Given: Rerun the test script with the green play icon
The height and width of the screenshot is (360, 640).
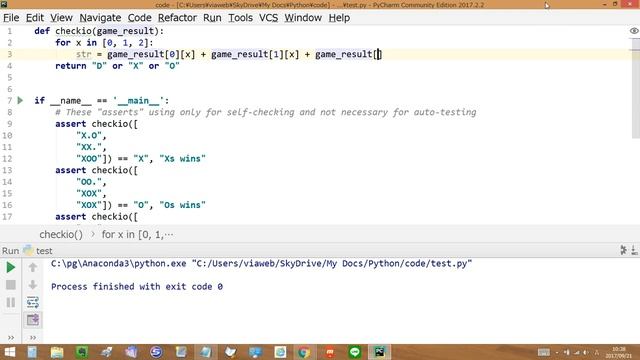Looking at the screenshot, I should click(11, 267).
